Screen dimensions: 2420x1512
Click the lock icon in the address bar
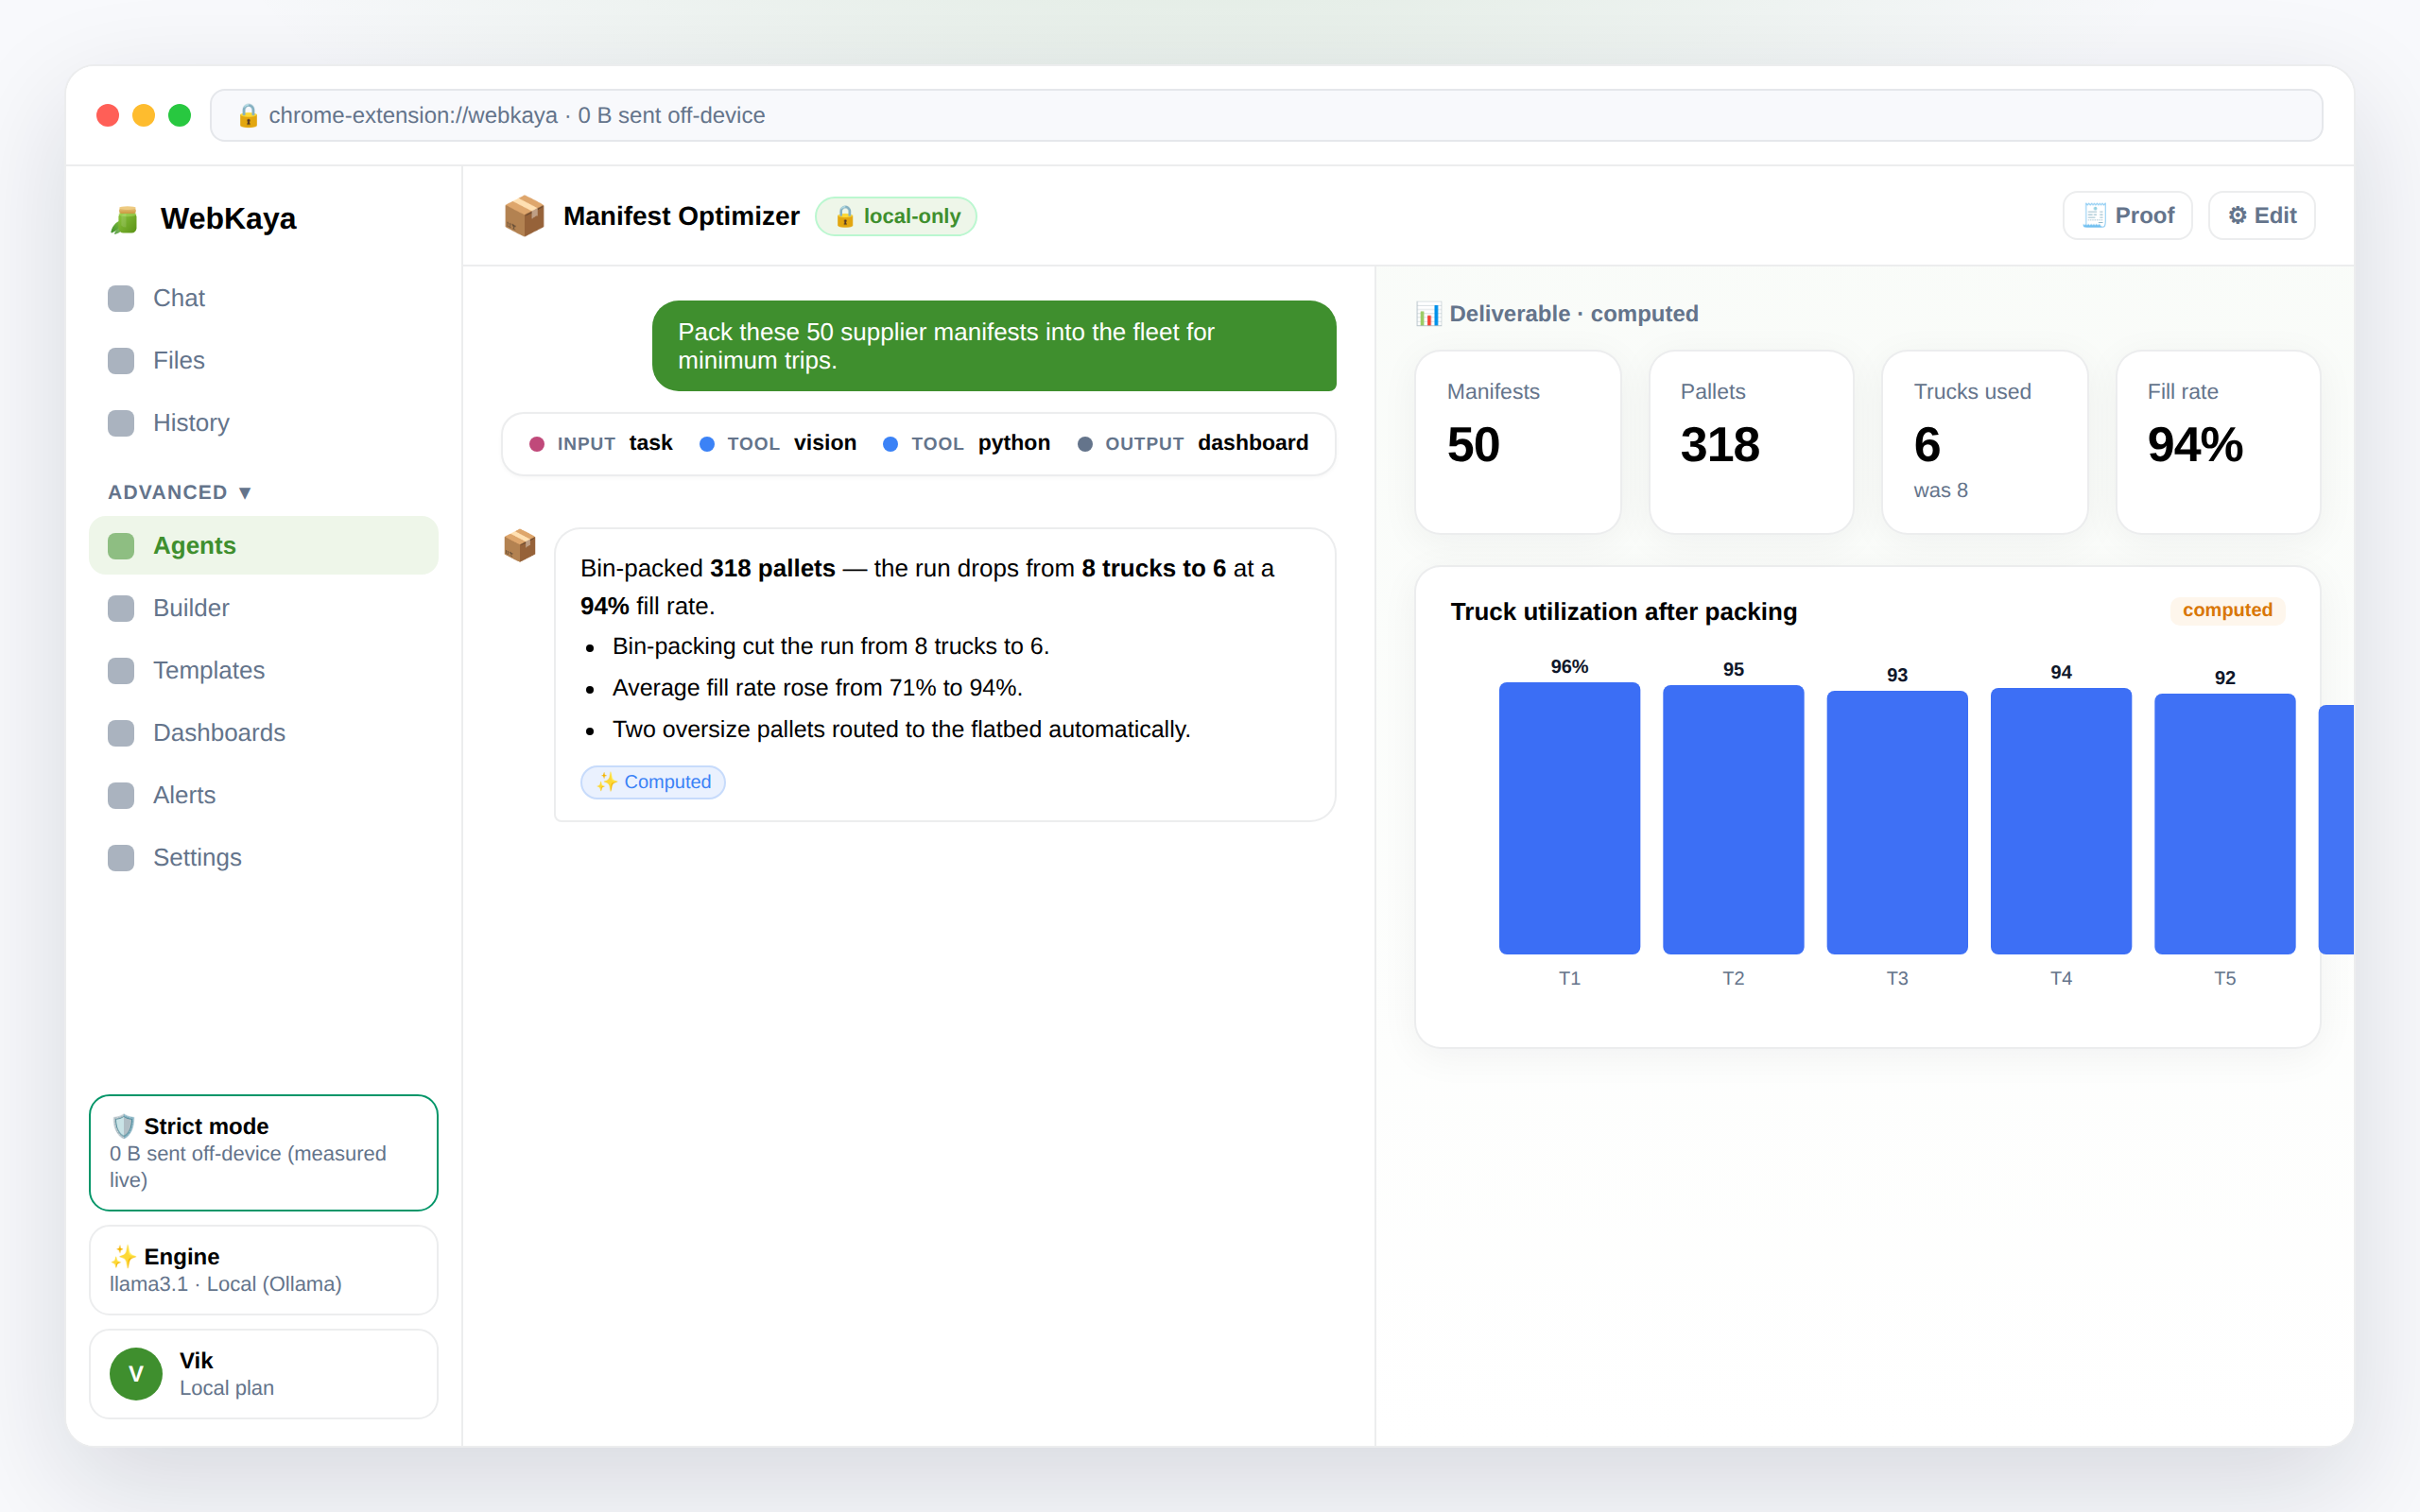pyautogui.click(x=248, y=116)
